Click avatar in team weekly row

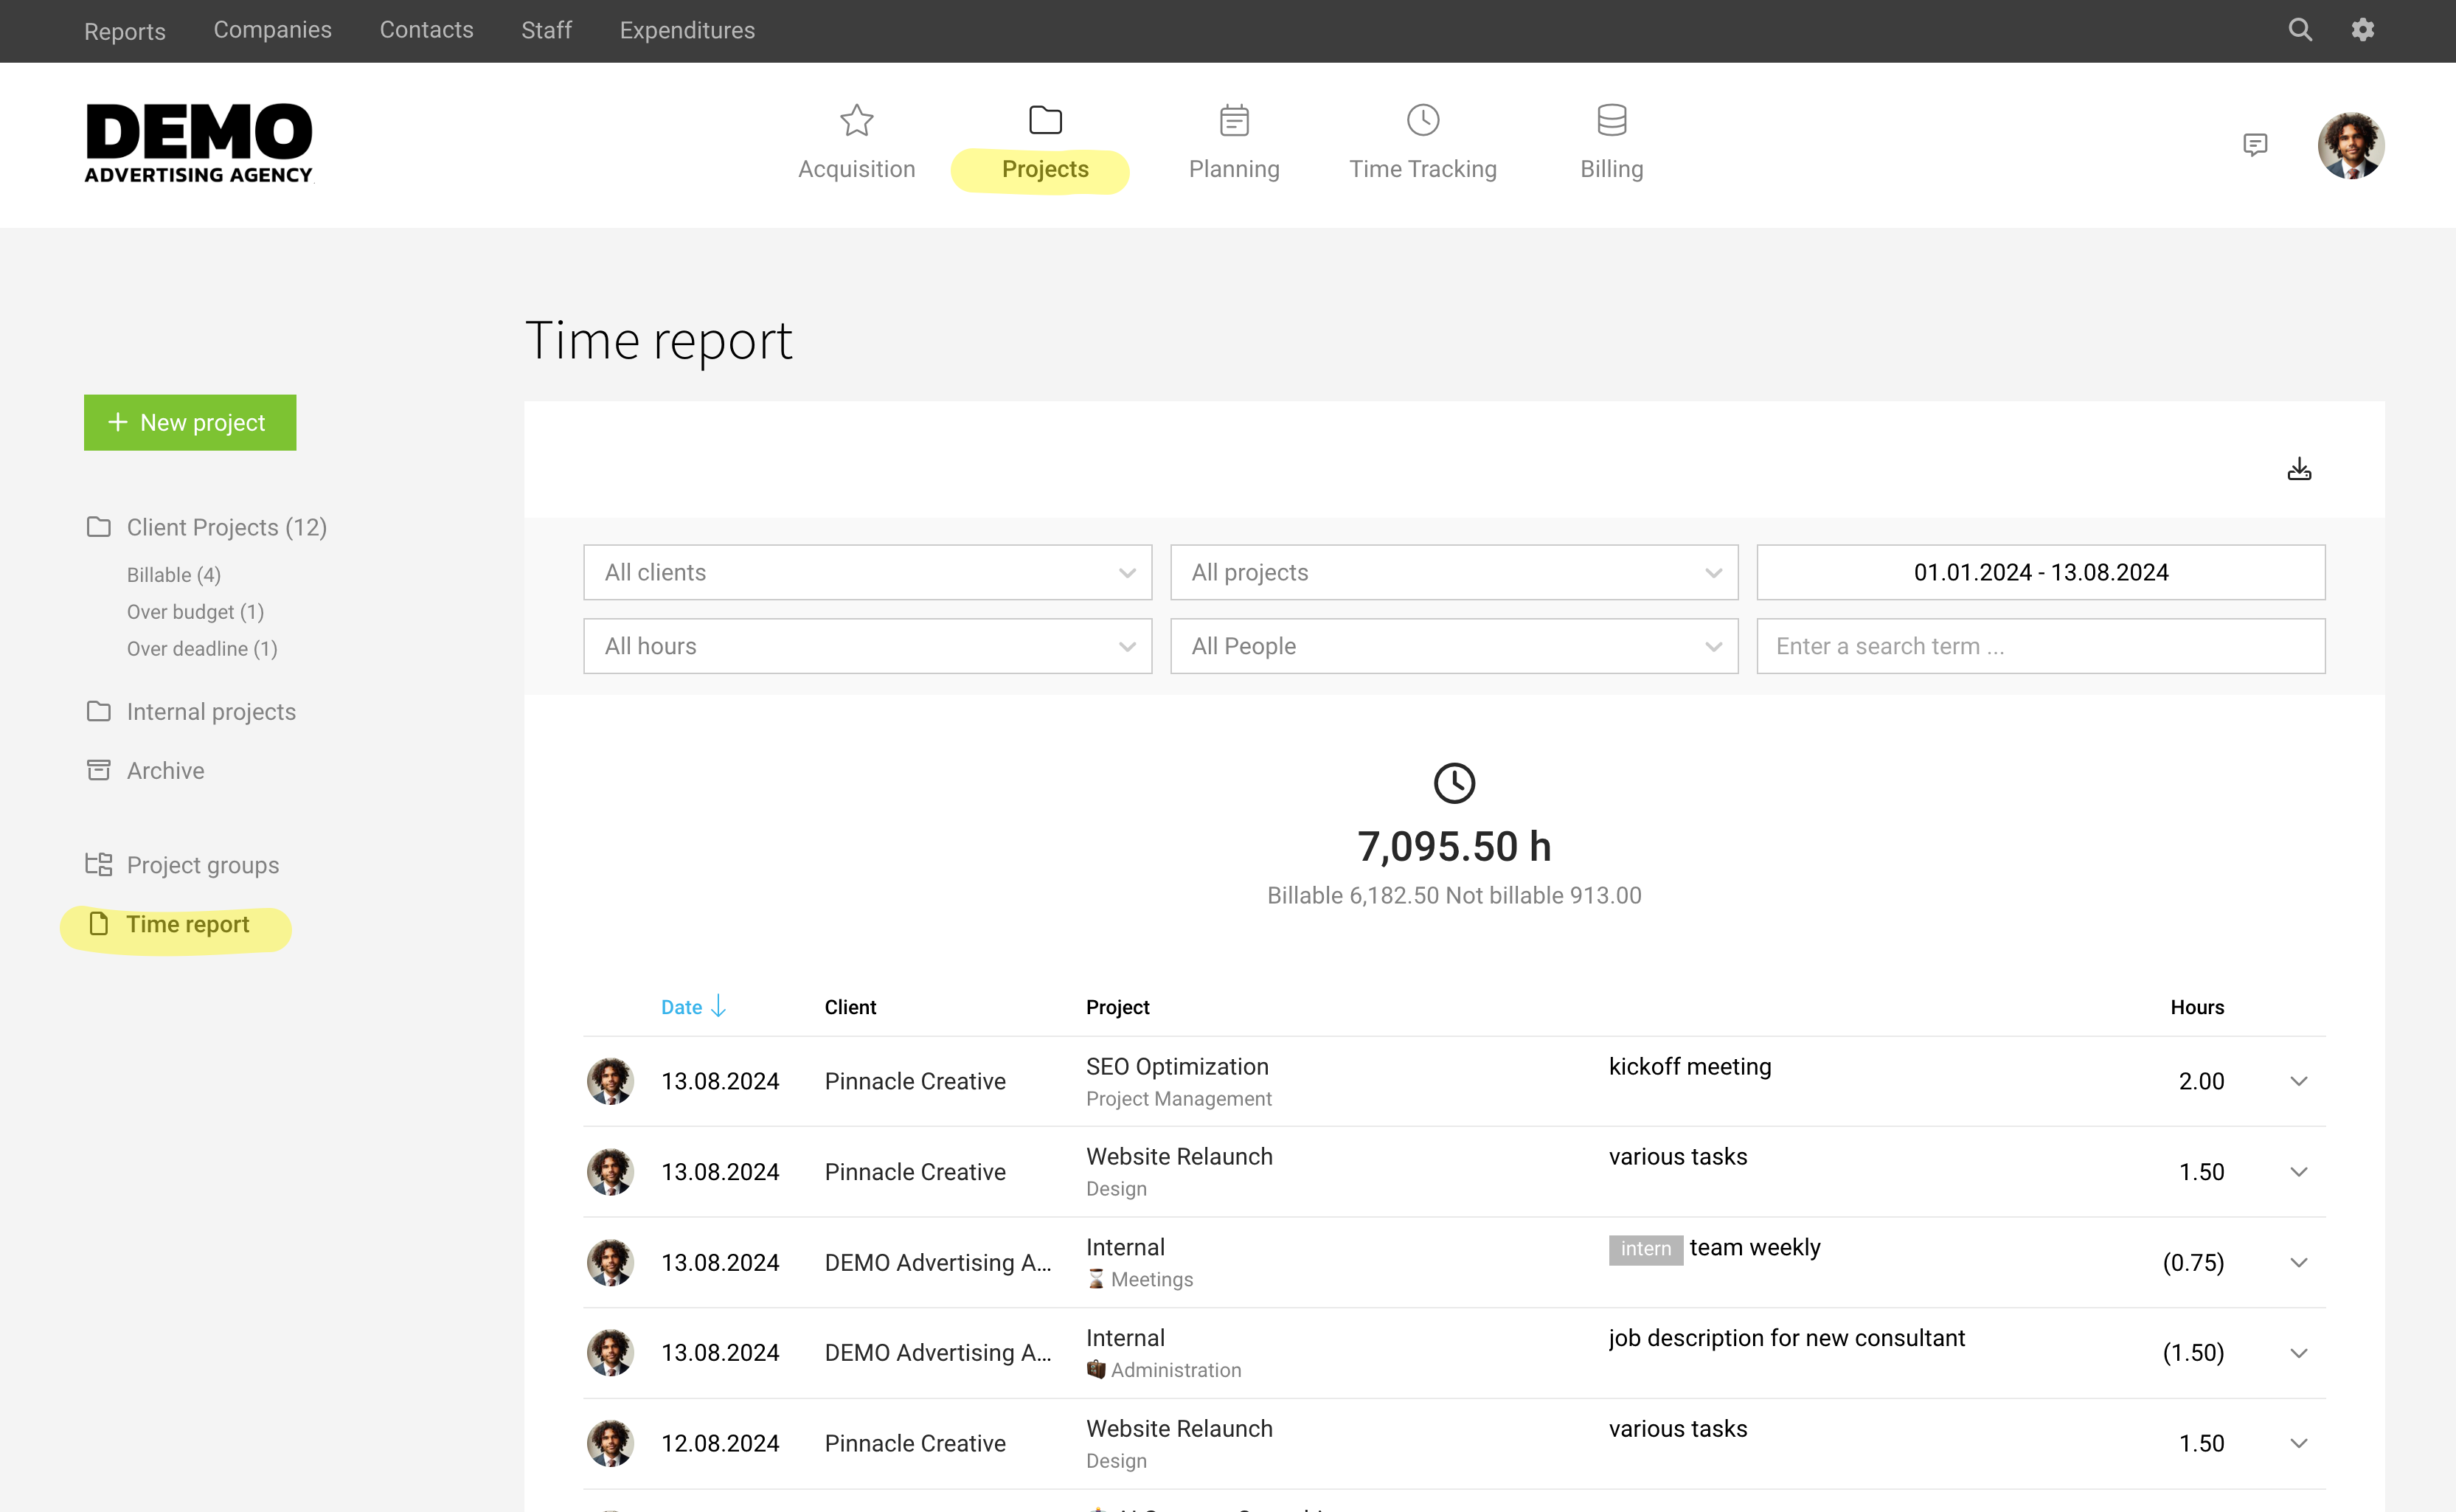point(610,1262)
